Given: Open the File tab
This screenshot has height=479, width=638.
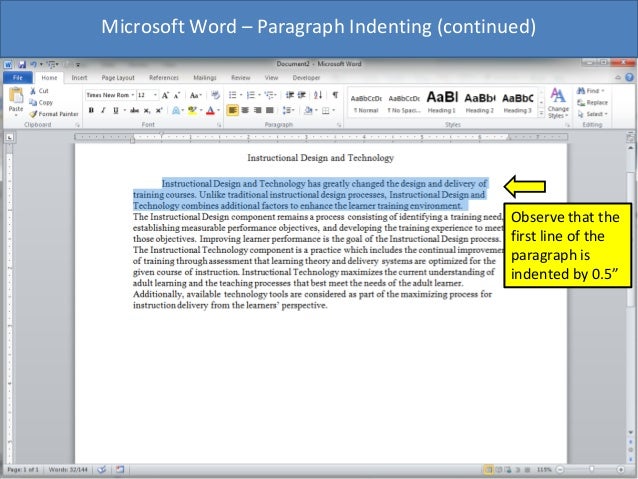Looking at the screenshot, I should tap(18, 77).
